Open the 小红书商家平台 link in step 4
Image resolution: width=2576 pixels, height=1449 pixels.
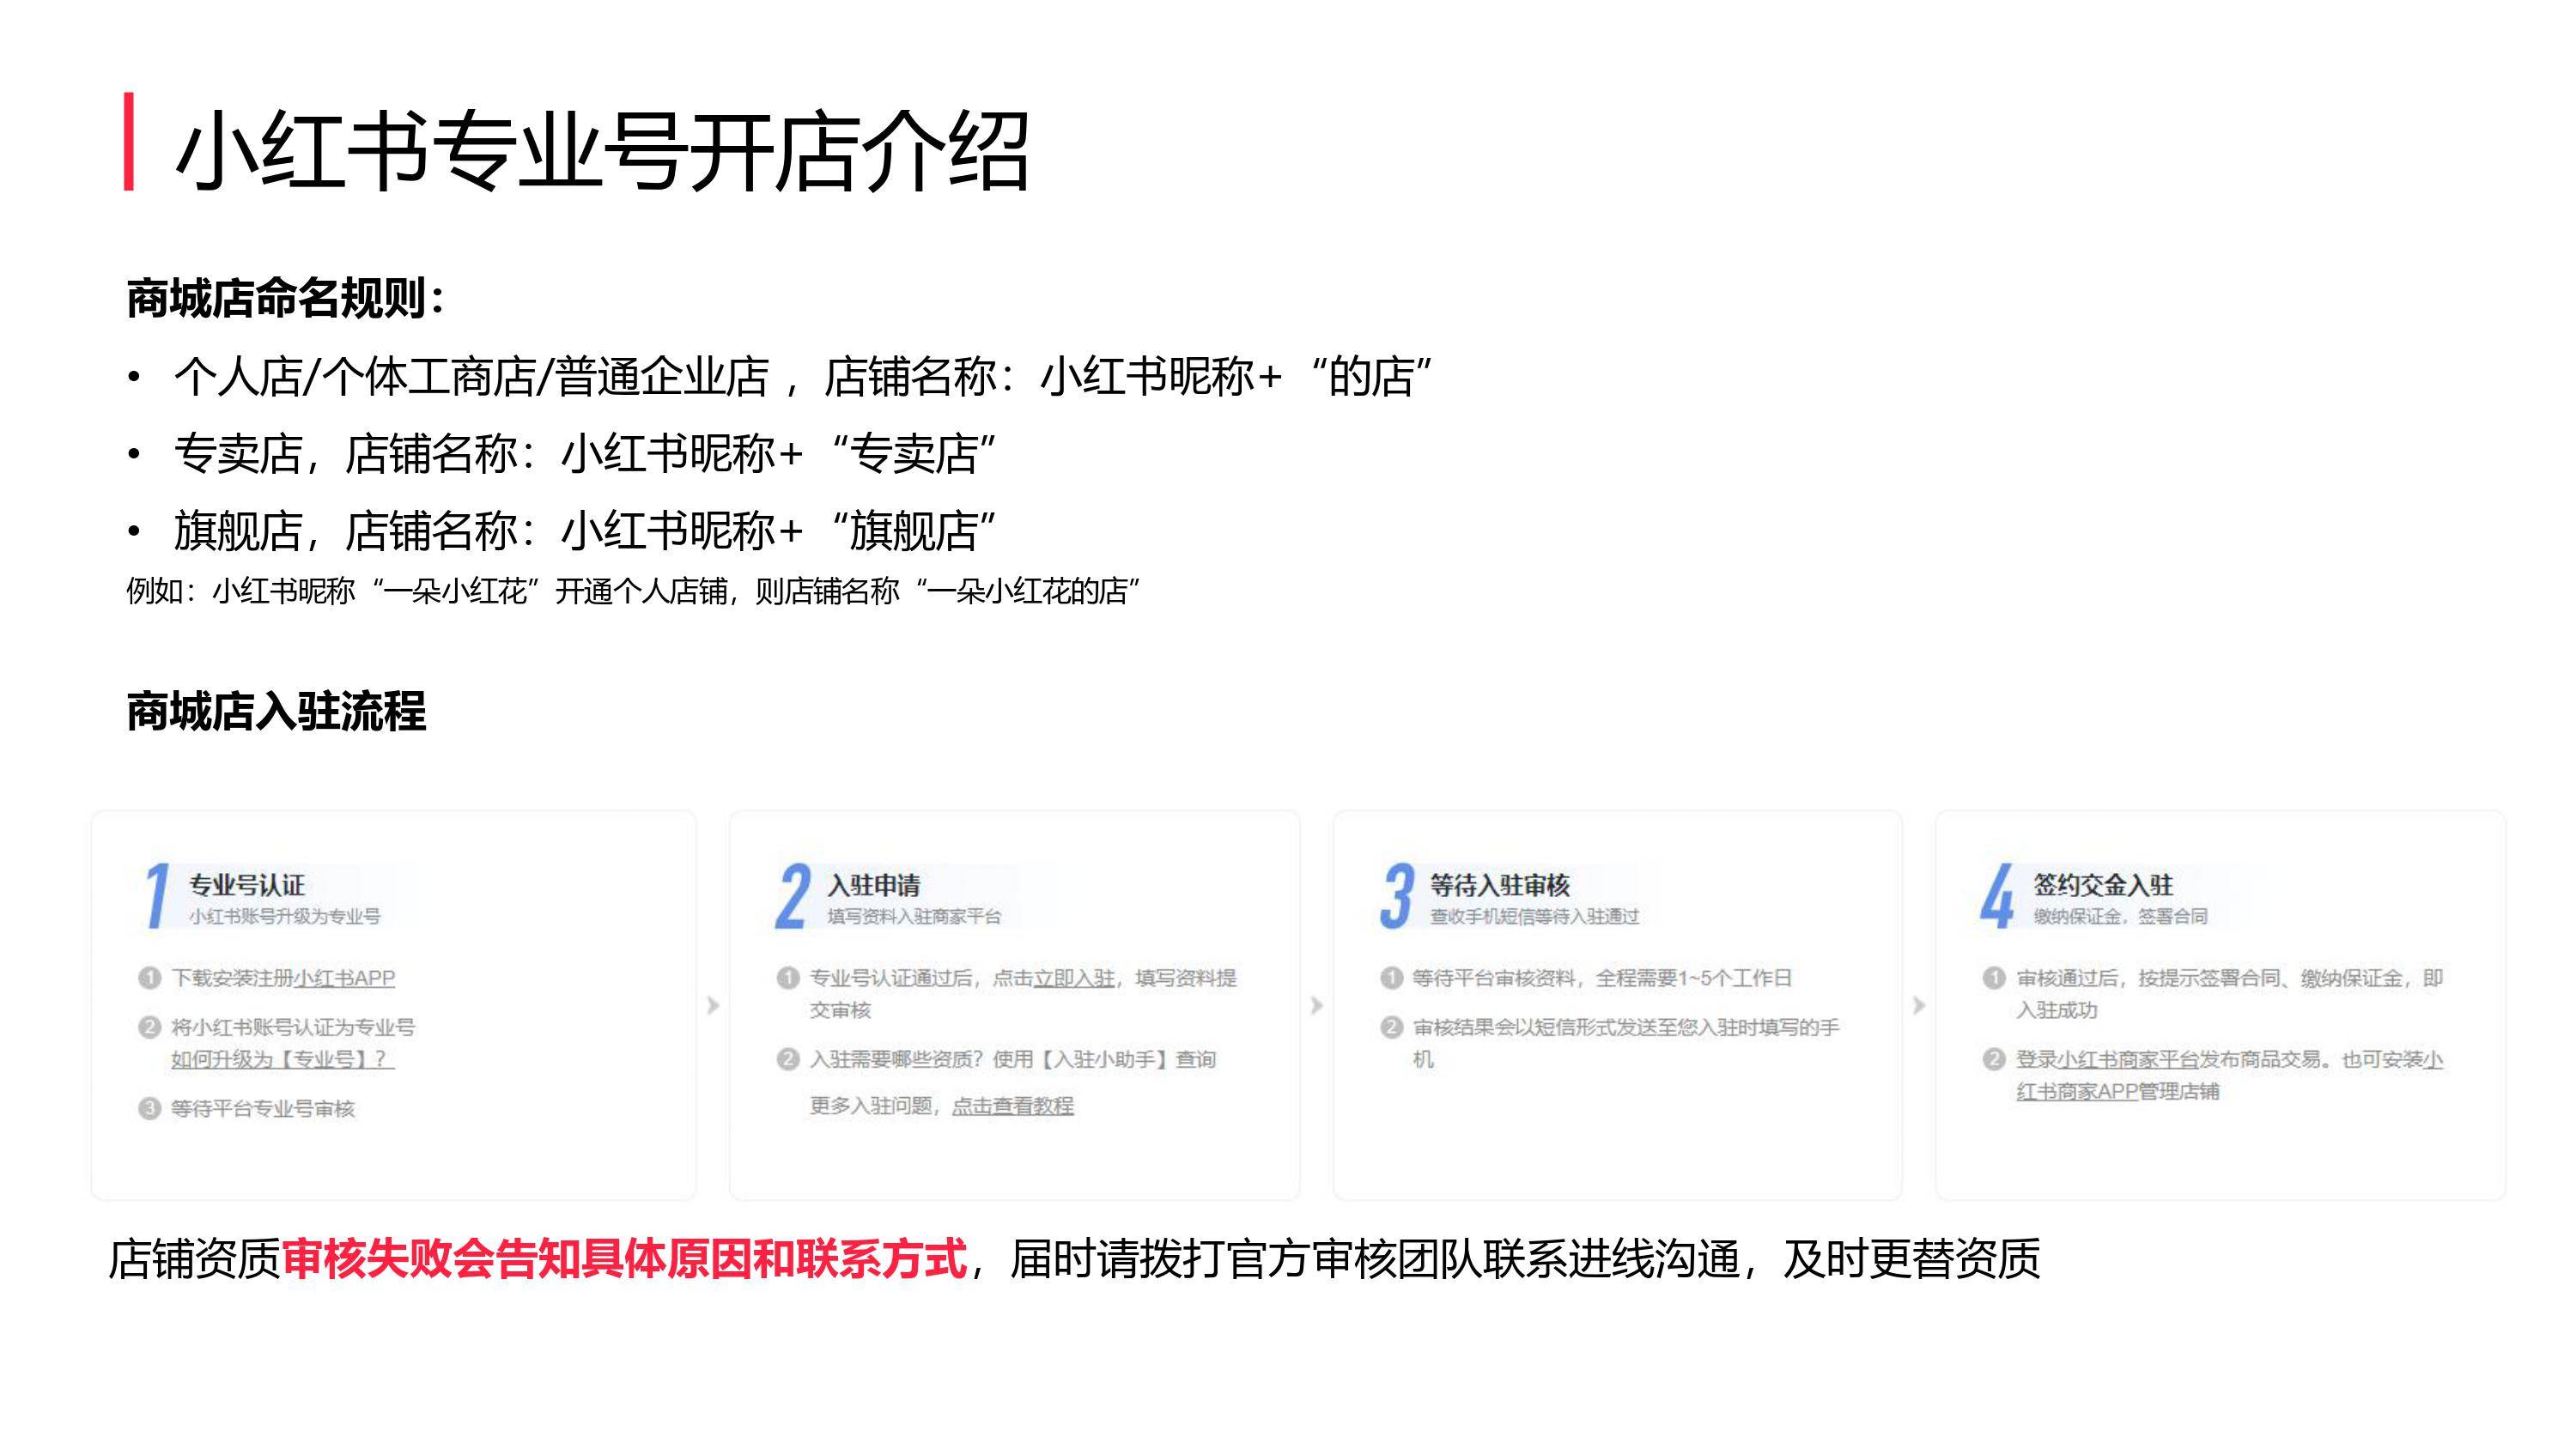(2127, 1059)
